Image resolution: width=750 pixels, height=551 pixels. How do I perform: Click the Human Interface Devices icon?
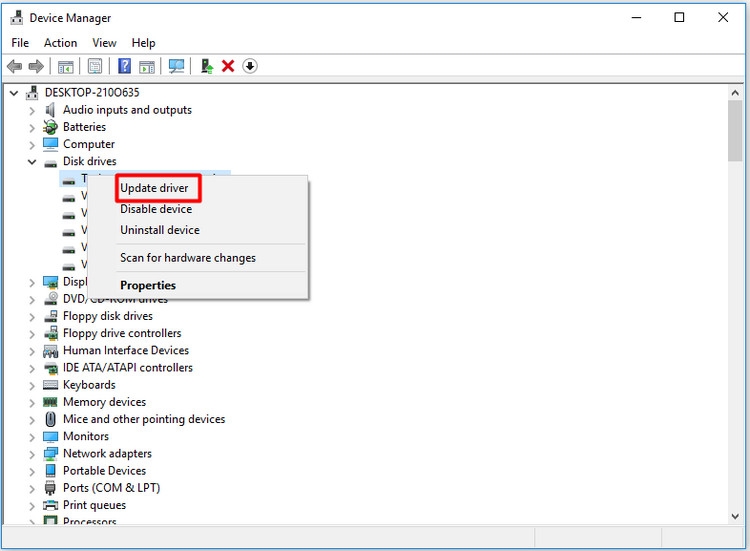tap(50, 351)
